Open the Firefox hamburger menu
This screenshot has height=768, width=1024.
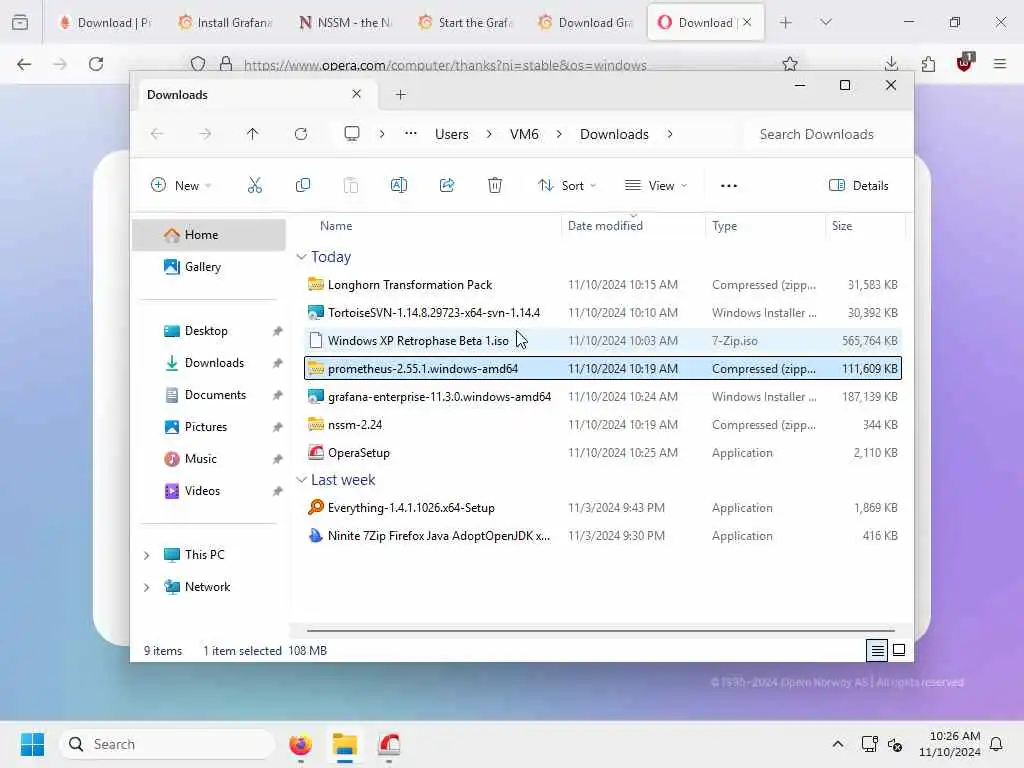click(x=1000, y=64)
